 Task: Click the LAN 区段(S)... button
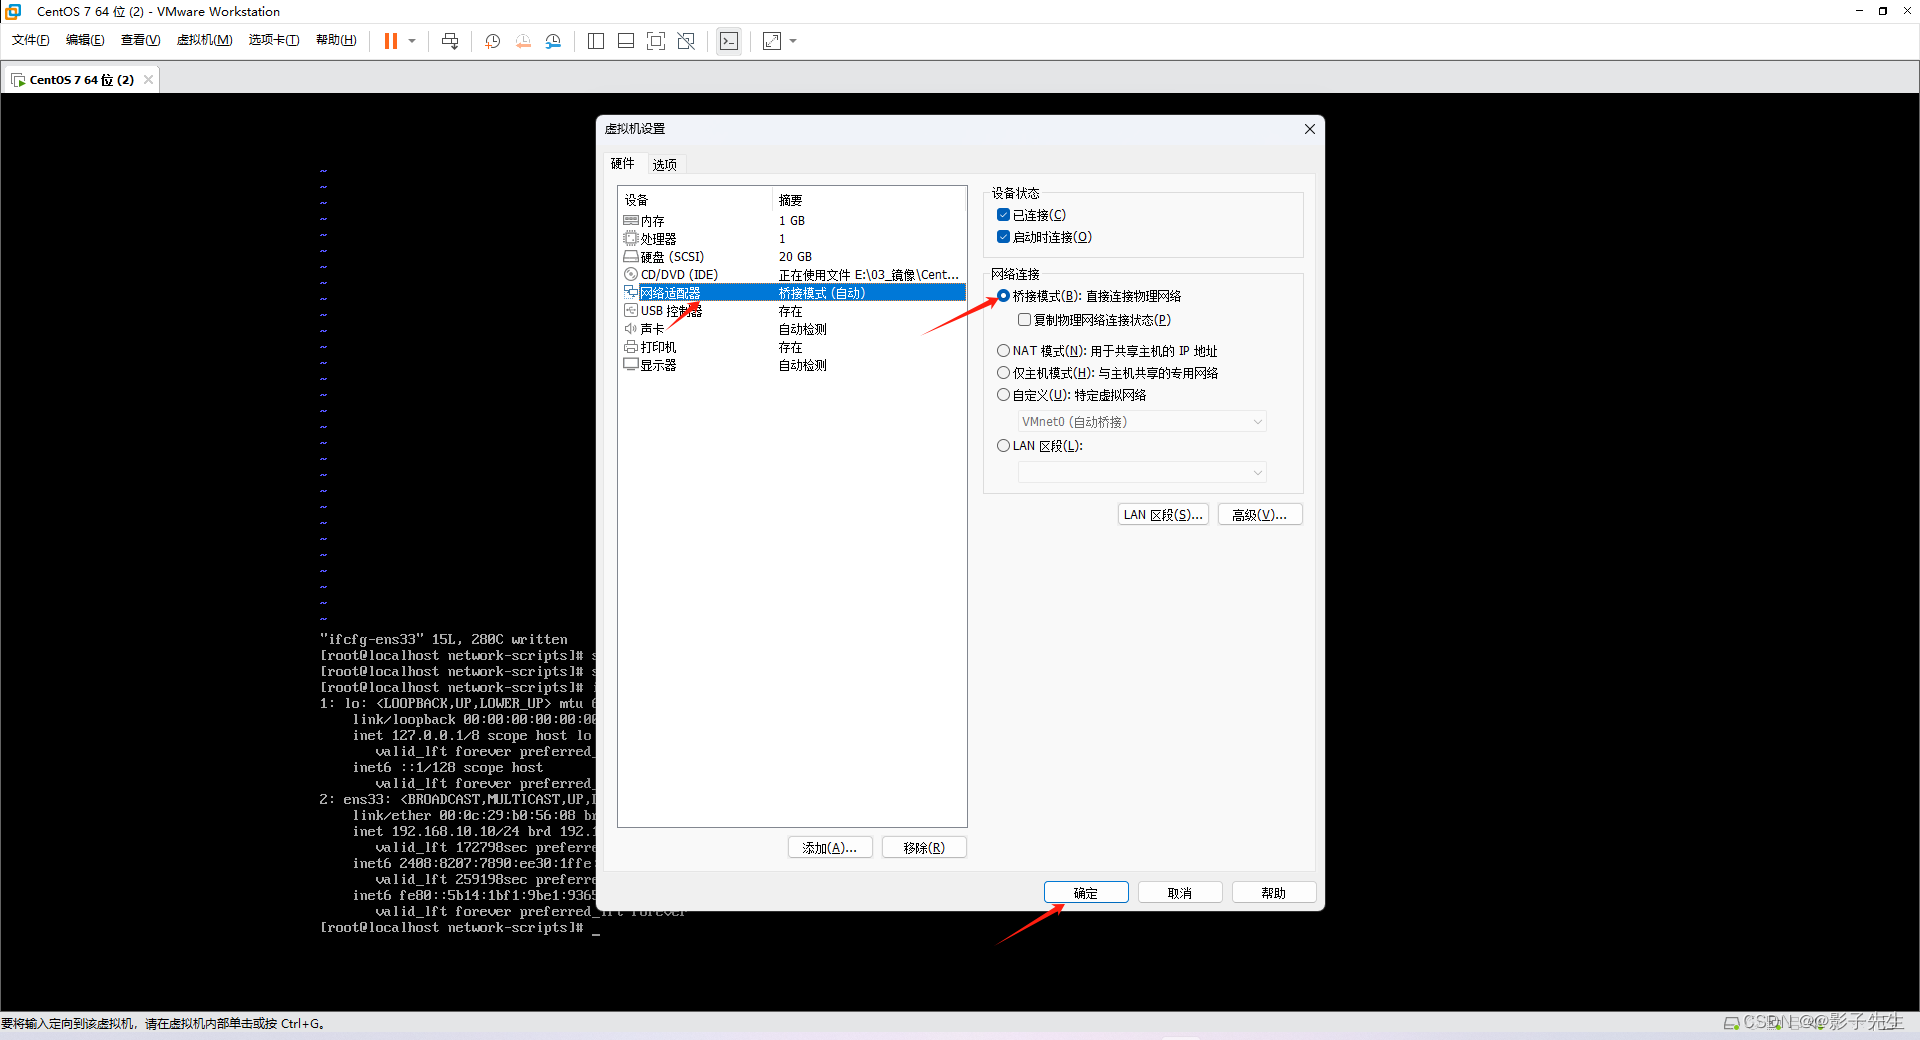click(x=1163, y=515)
